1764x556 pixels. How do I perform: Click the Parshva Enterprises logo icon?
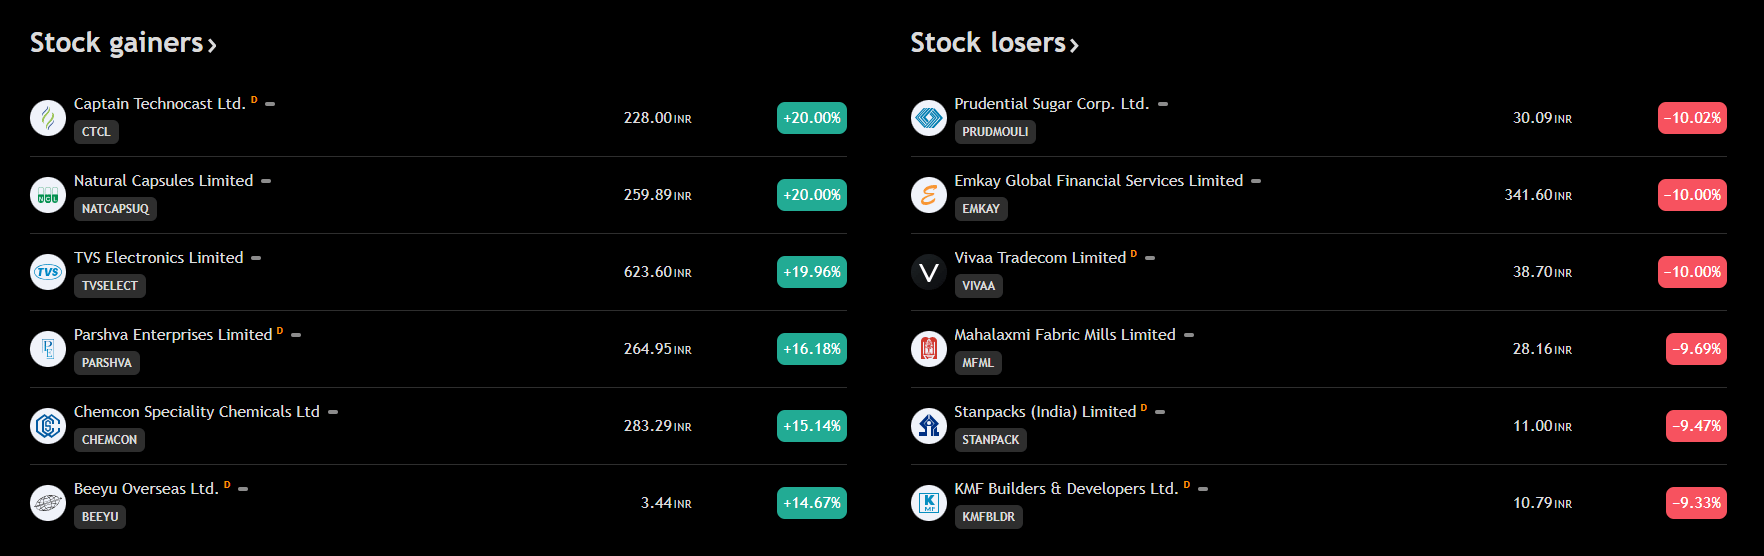[48, 349]
